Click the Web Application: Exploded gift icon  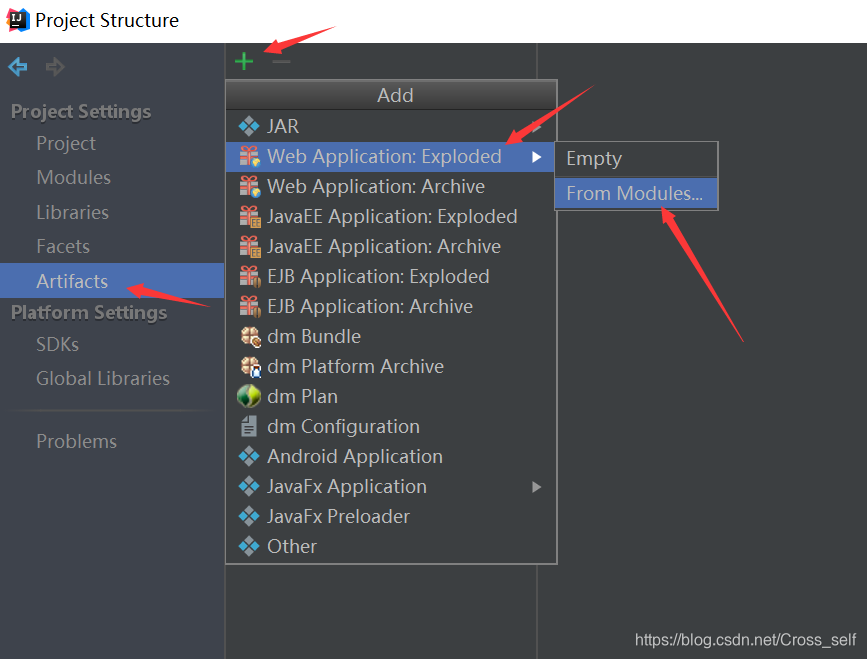[249, 156]
